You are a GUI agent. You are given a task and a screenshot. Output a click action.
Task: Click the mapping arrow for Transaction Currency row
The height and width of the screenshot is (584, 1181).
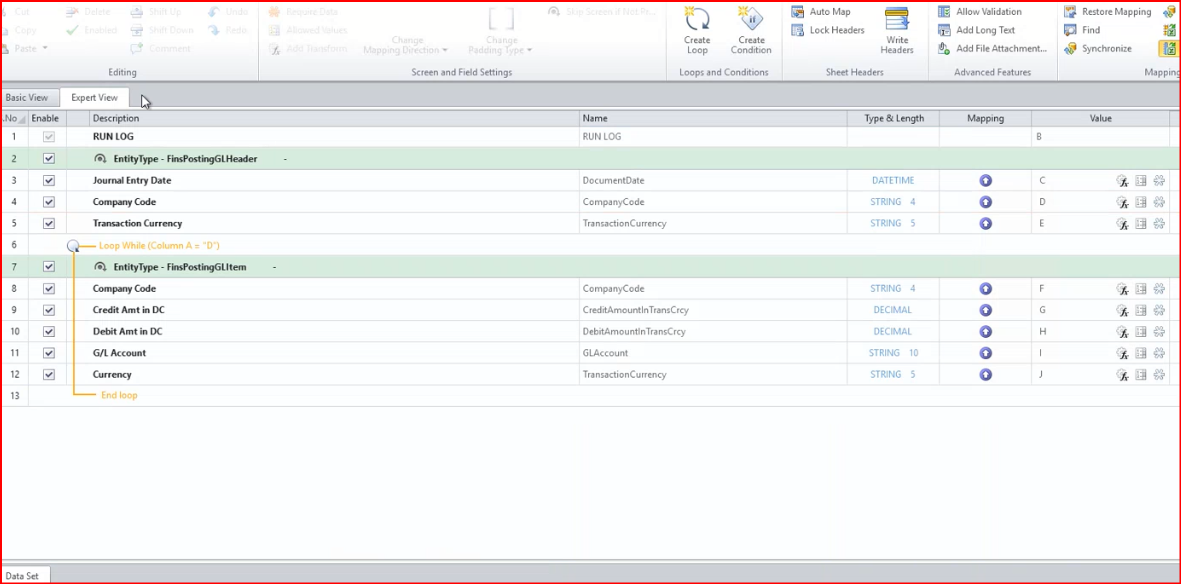(x=985, y=224)
